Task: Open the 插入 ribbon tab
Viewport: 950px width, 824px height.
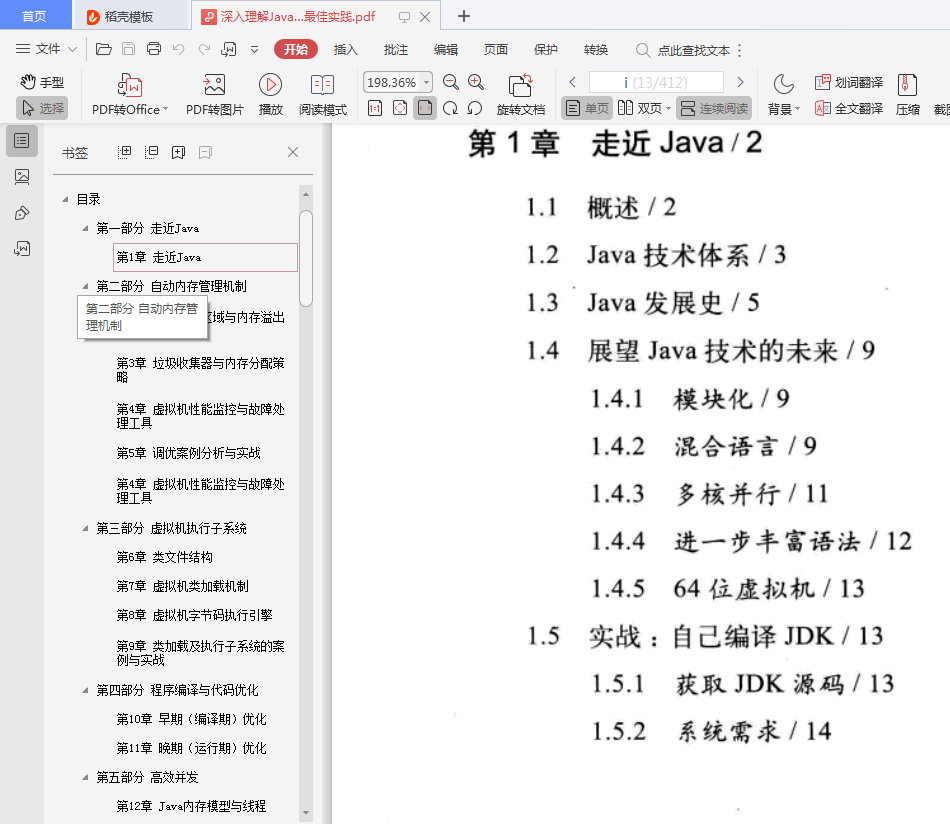Action: point(346,49)
